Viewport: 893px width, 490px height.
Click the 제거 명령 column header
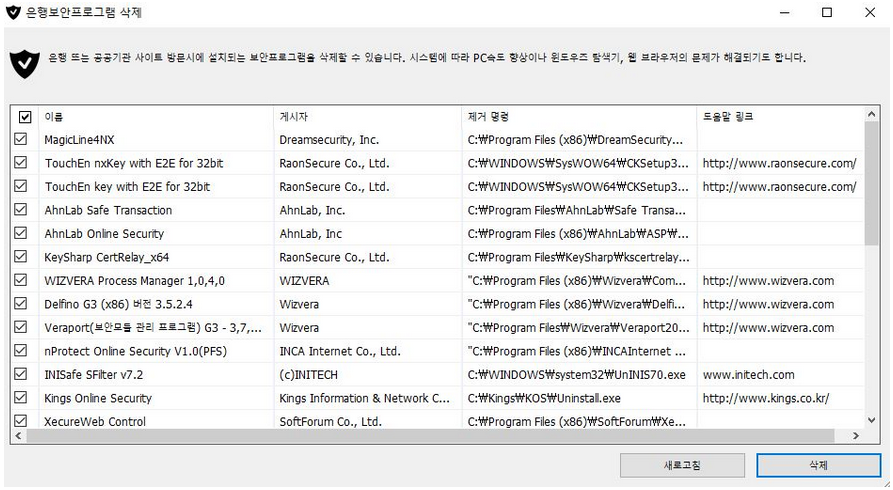[580, 117]
